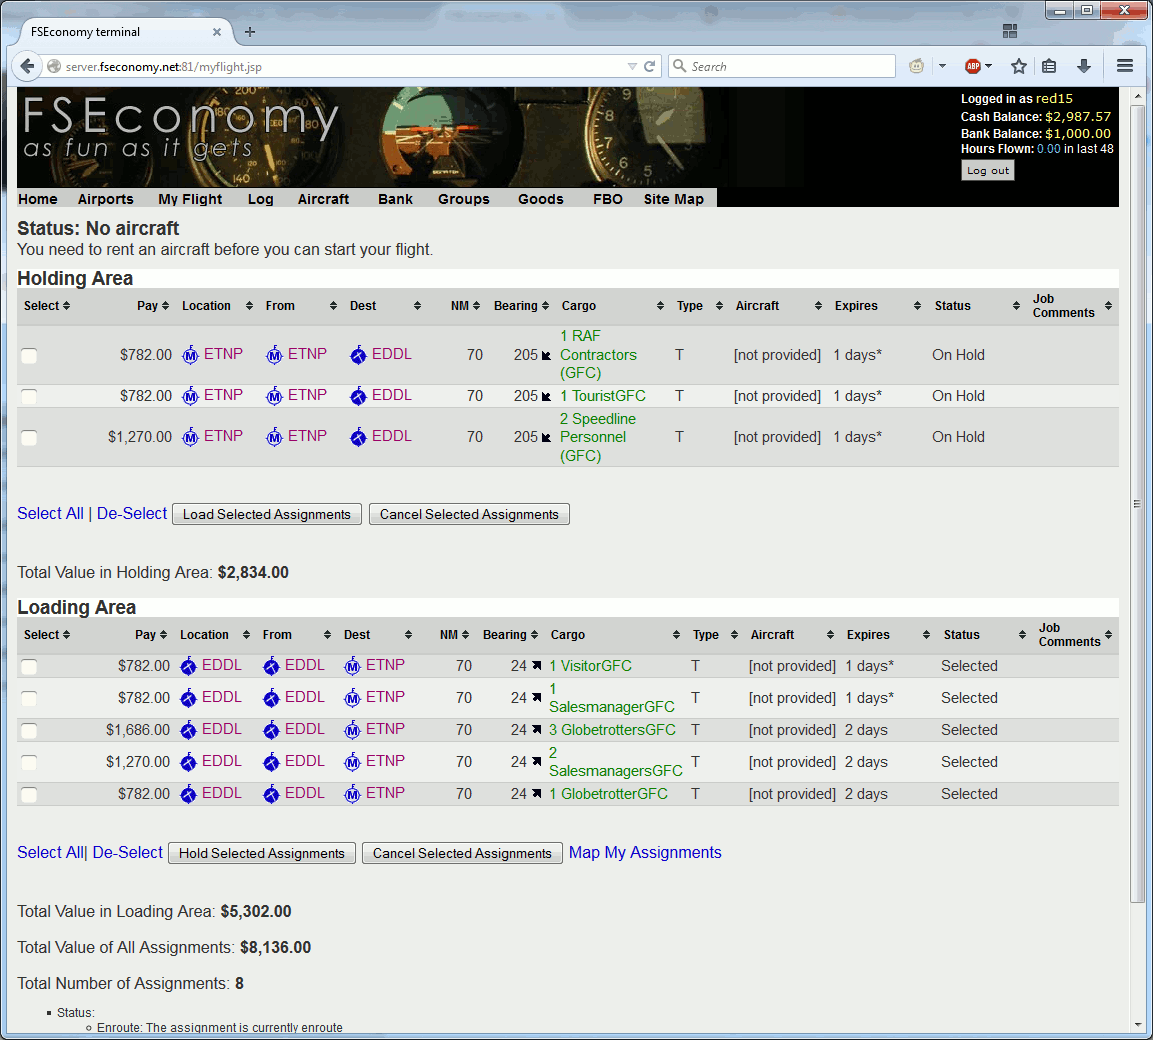Open the Site Map menu item
The height and width of the screenshot is (1040, 1153).
pyautogui.click(x=674, y=199)
